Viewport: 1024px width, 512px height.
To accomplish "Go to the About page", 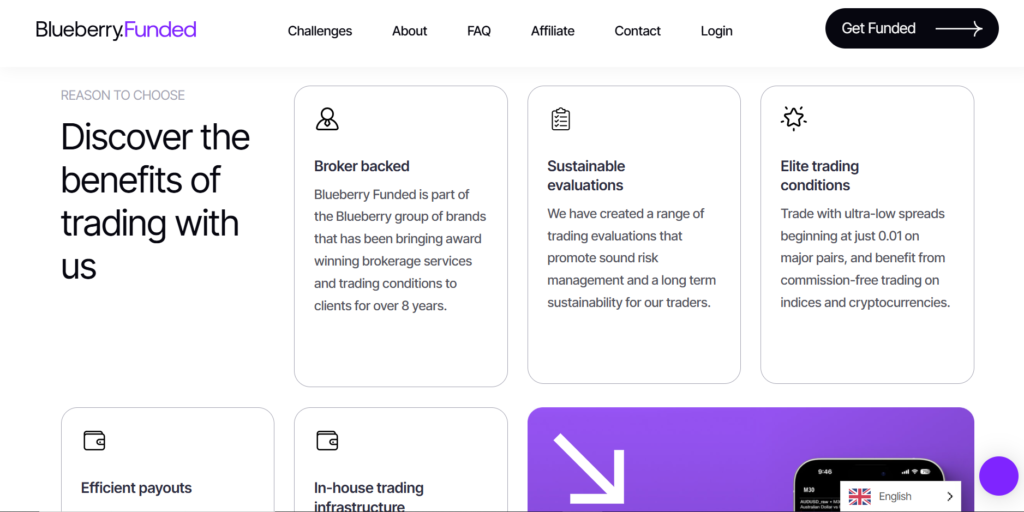I will pyautogui.click(x=409, y=31).
